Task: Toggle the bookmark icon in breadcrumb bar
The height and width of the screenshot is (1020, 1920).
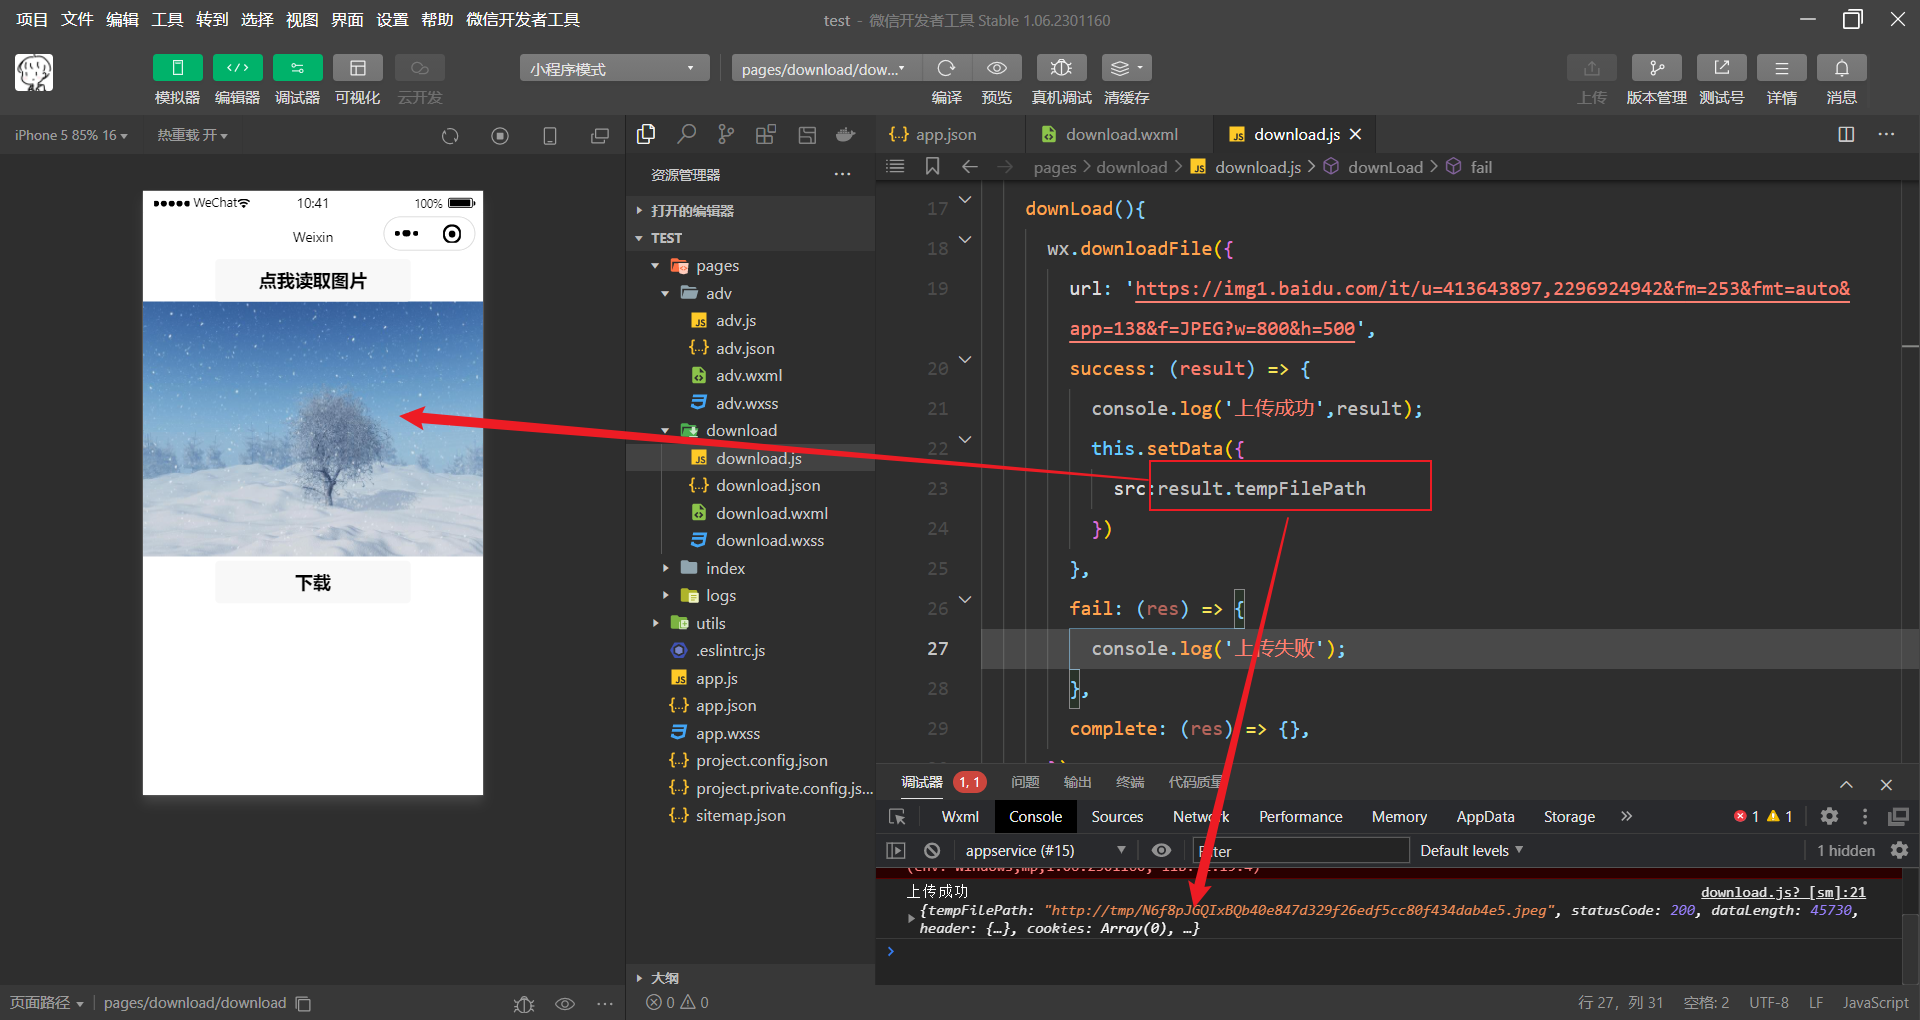Action: coord(932,166)
